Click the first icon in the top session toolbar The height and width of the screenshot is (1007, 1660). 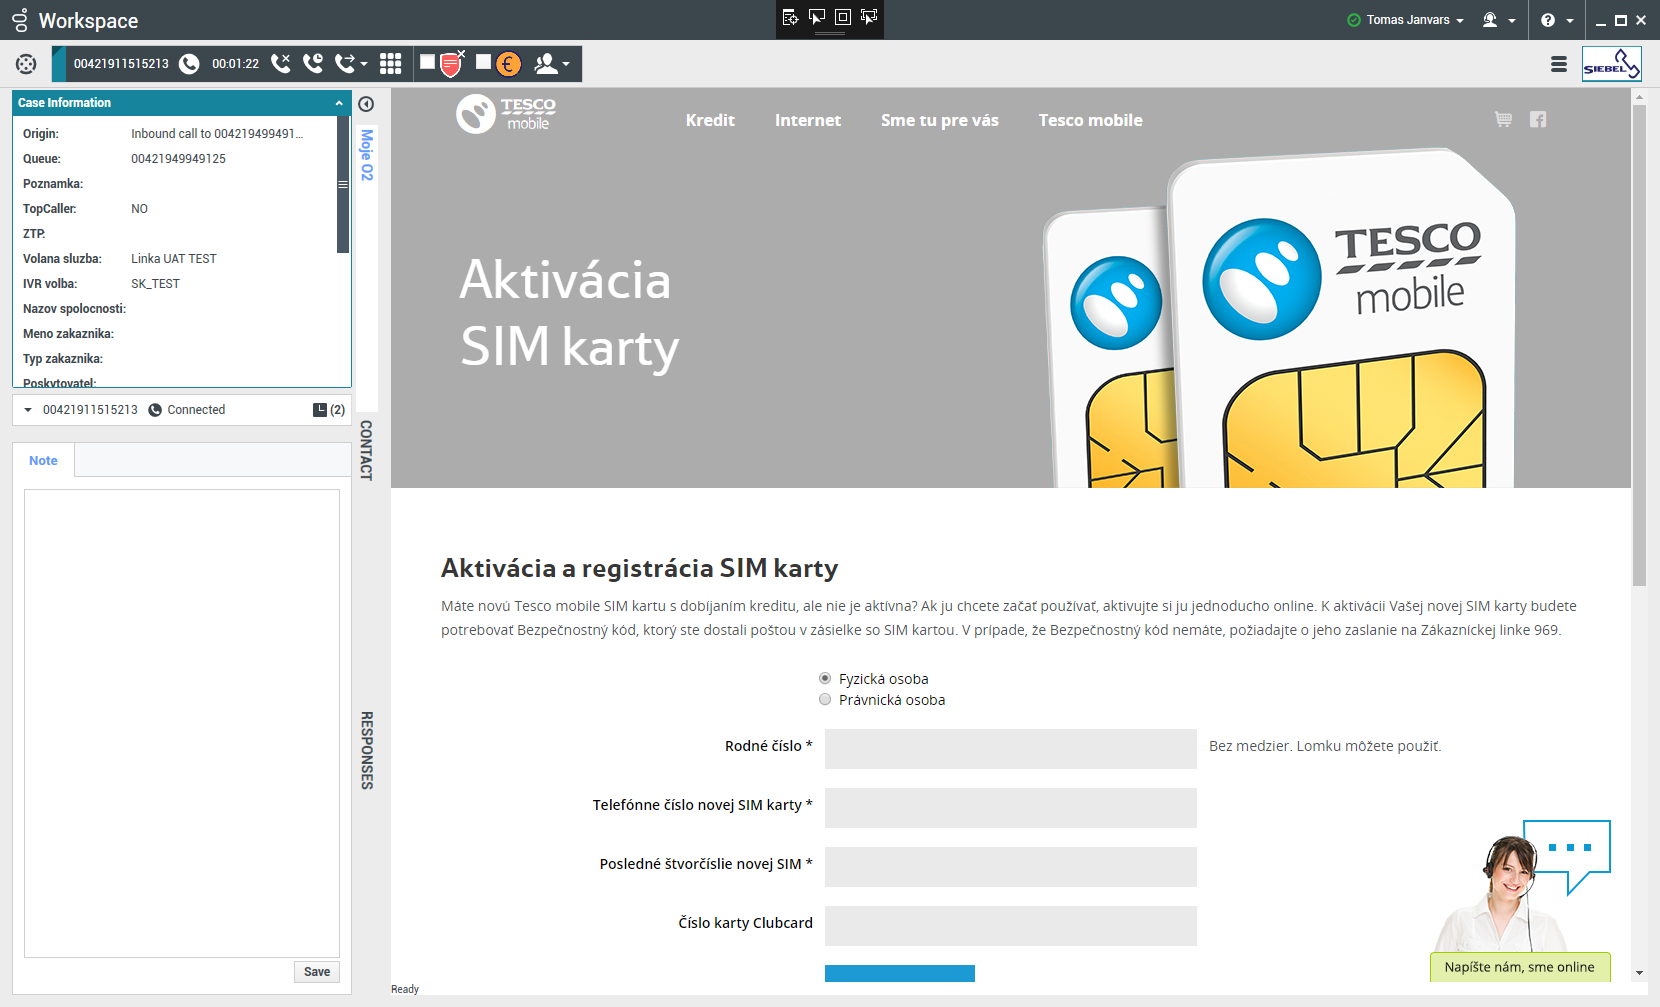click(x=790, y=17)
